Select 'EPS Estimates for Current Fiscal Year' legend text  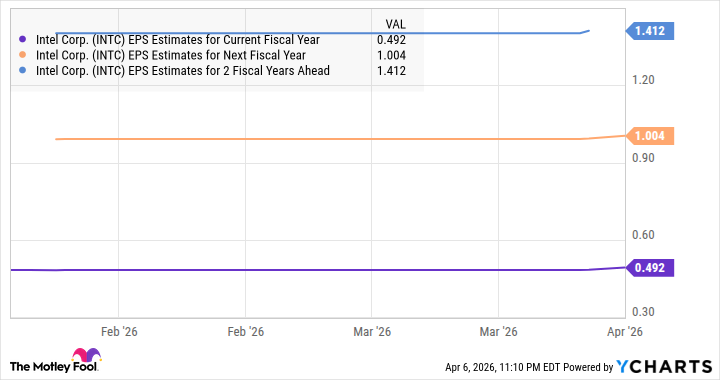click(224, 40)
